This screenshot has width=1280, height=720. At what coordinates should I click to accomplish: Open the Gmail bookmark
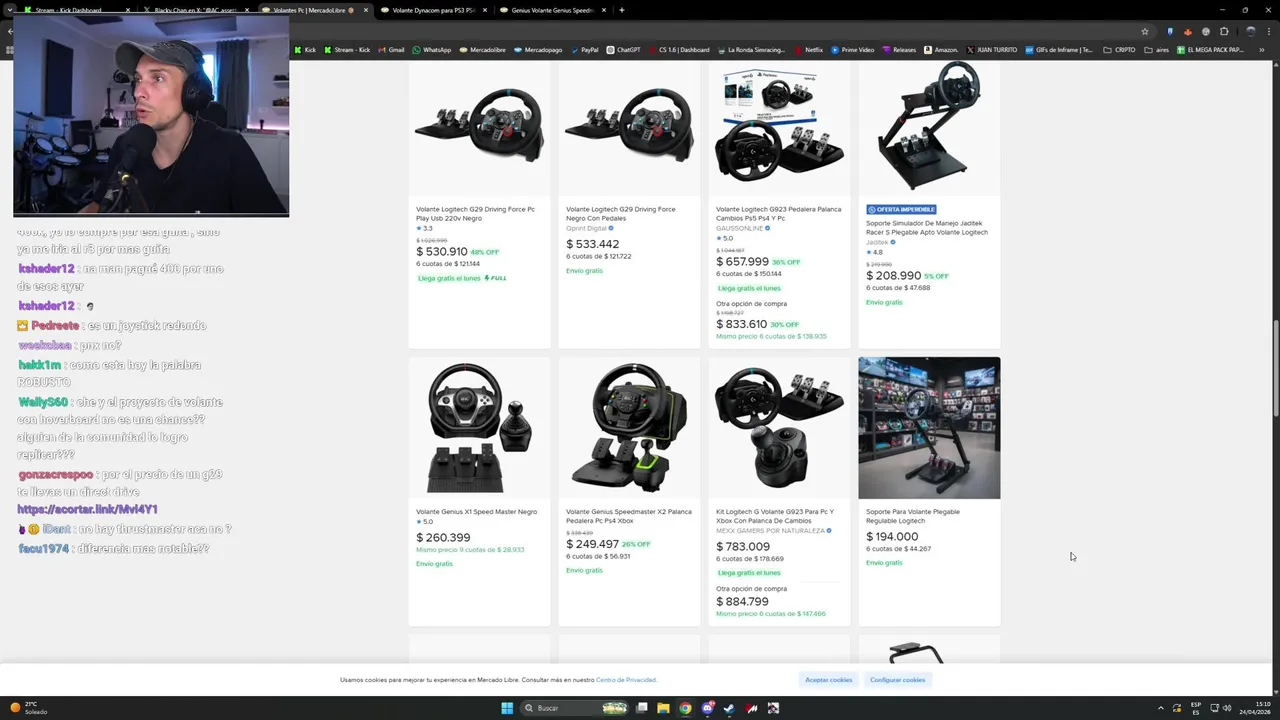(x=391, y=50)
